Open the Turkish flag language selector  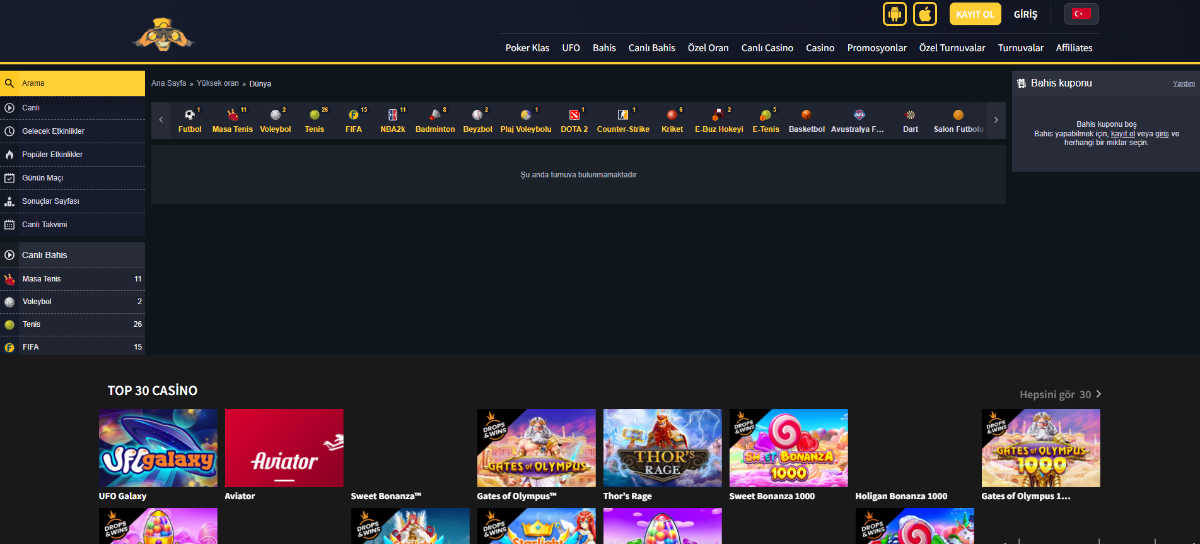pos(1081,14)
